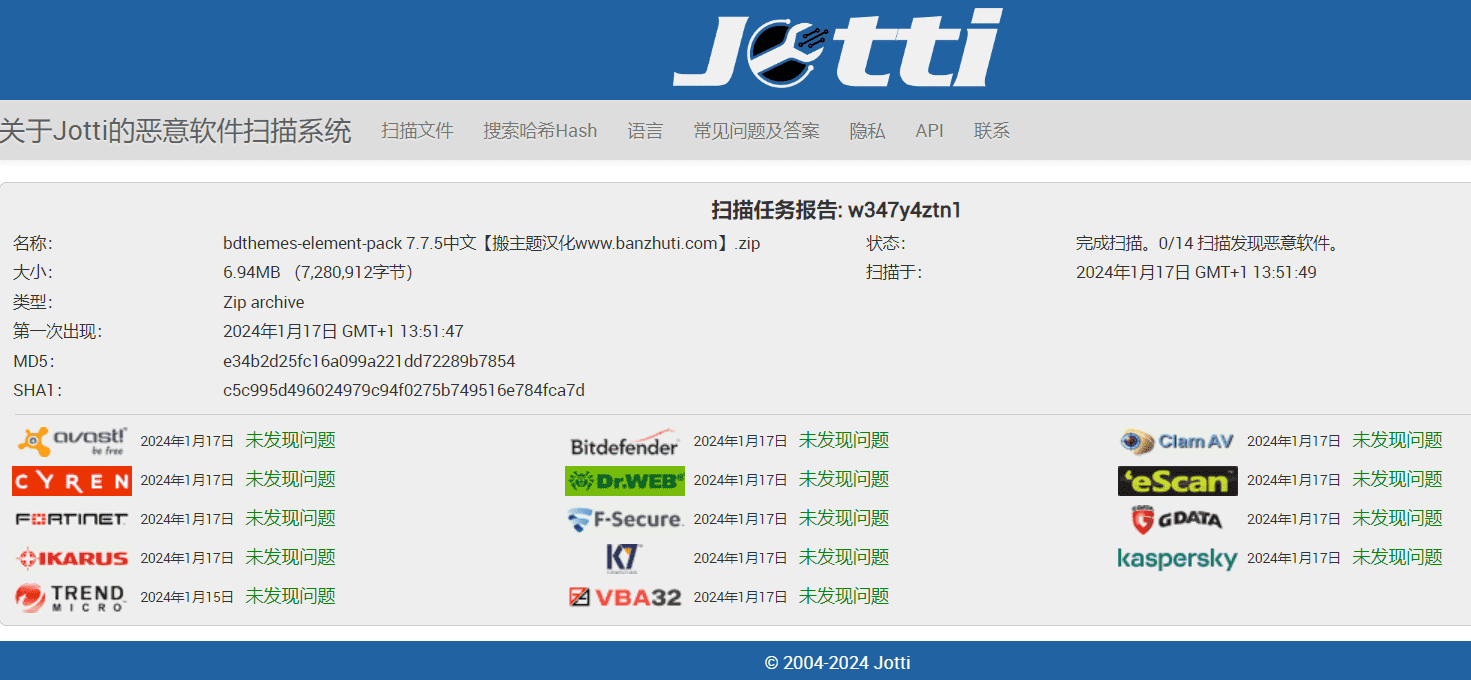Image resolution: width=1471 pixels, height=680 pixels.
Task: Click Trend Micro result 未发现问题
Action: point(290,596)
